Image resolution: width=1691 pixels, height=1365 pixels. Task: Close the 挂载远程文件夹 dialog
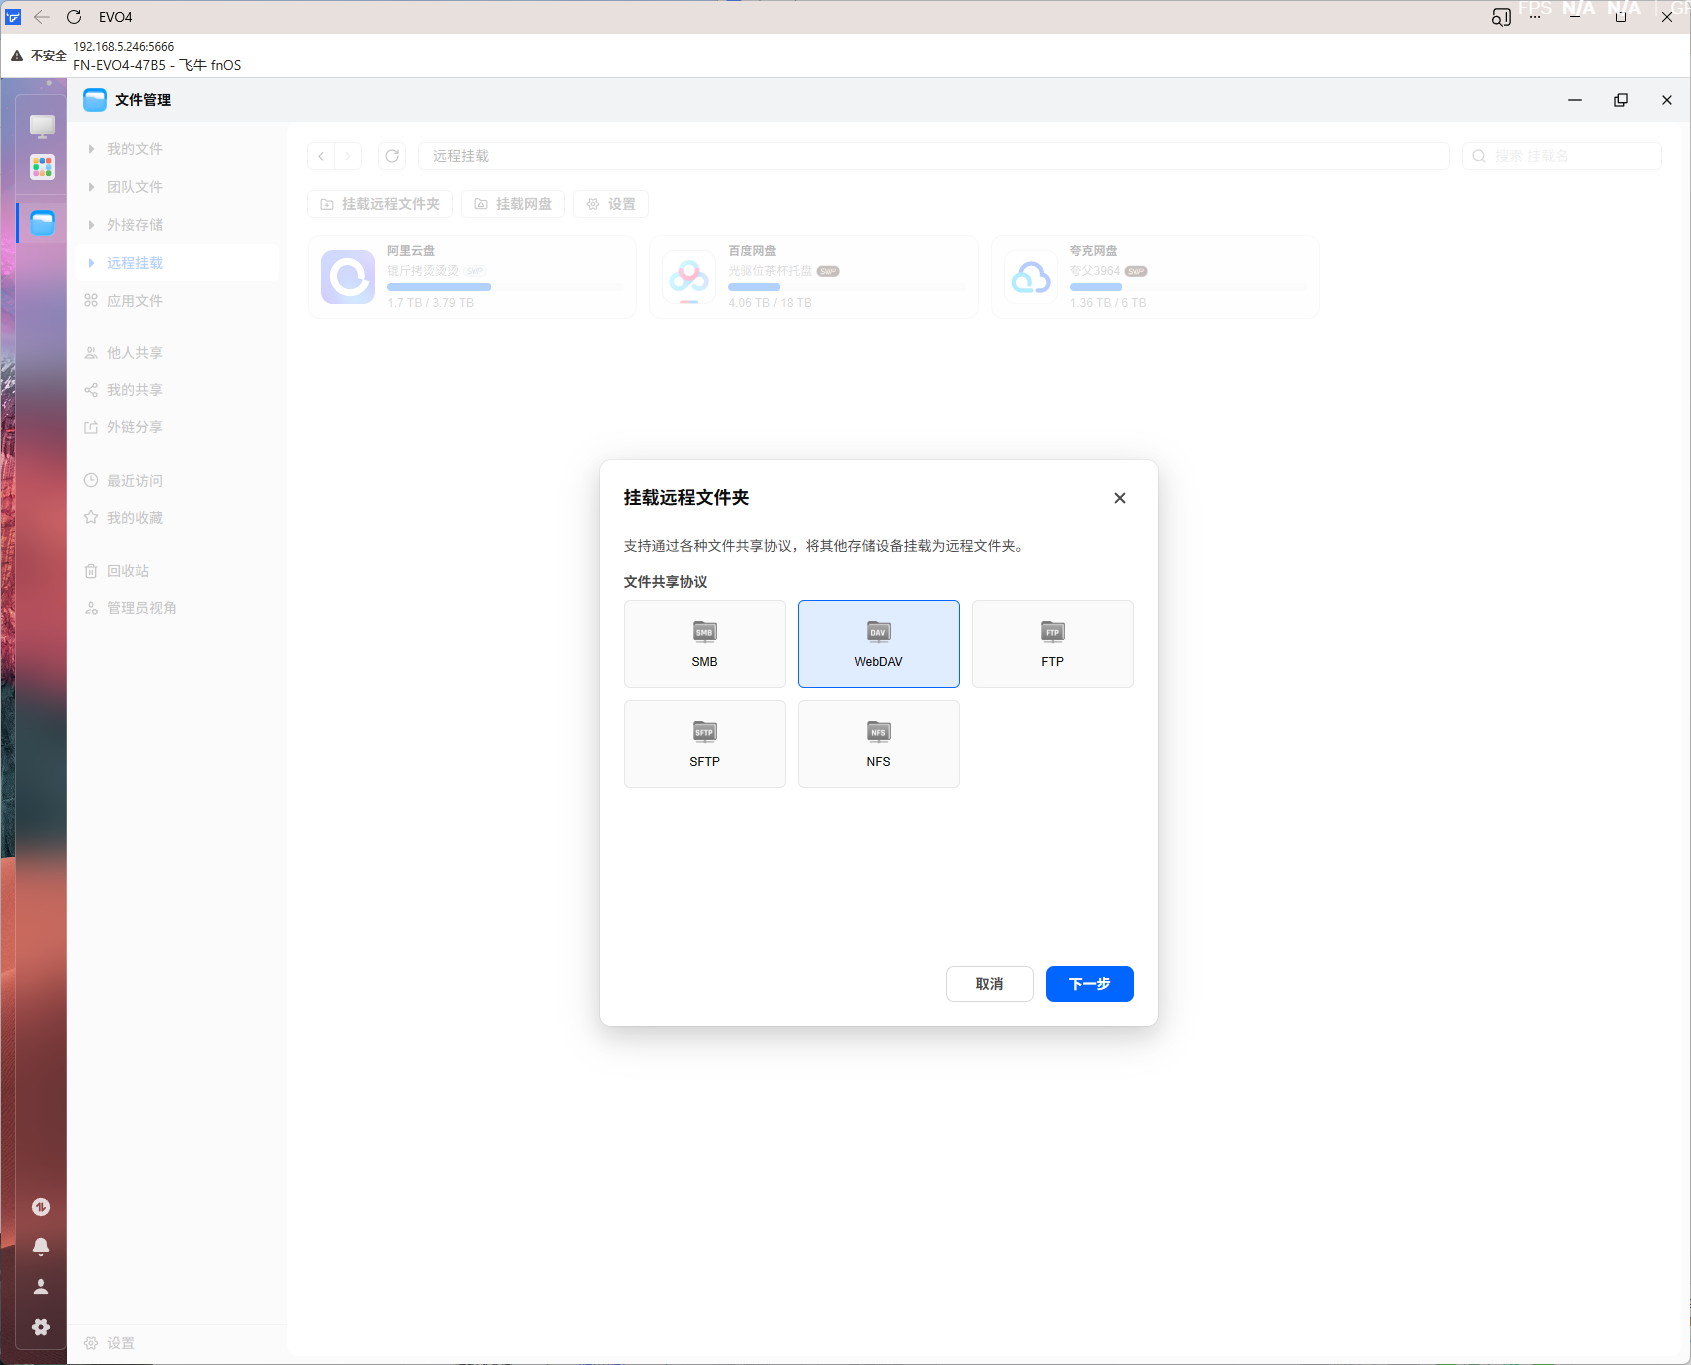pyautogui.click(x=1120, y=498)
